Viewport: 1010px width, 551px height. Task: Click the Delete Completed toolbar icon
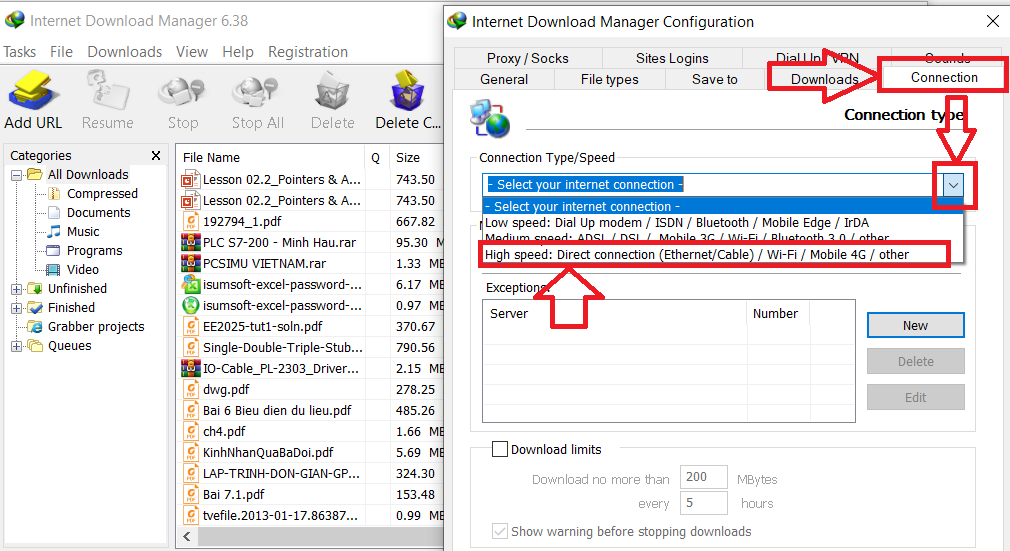coord(407,90)
